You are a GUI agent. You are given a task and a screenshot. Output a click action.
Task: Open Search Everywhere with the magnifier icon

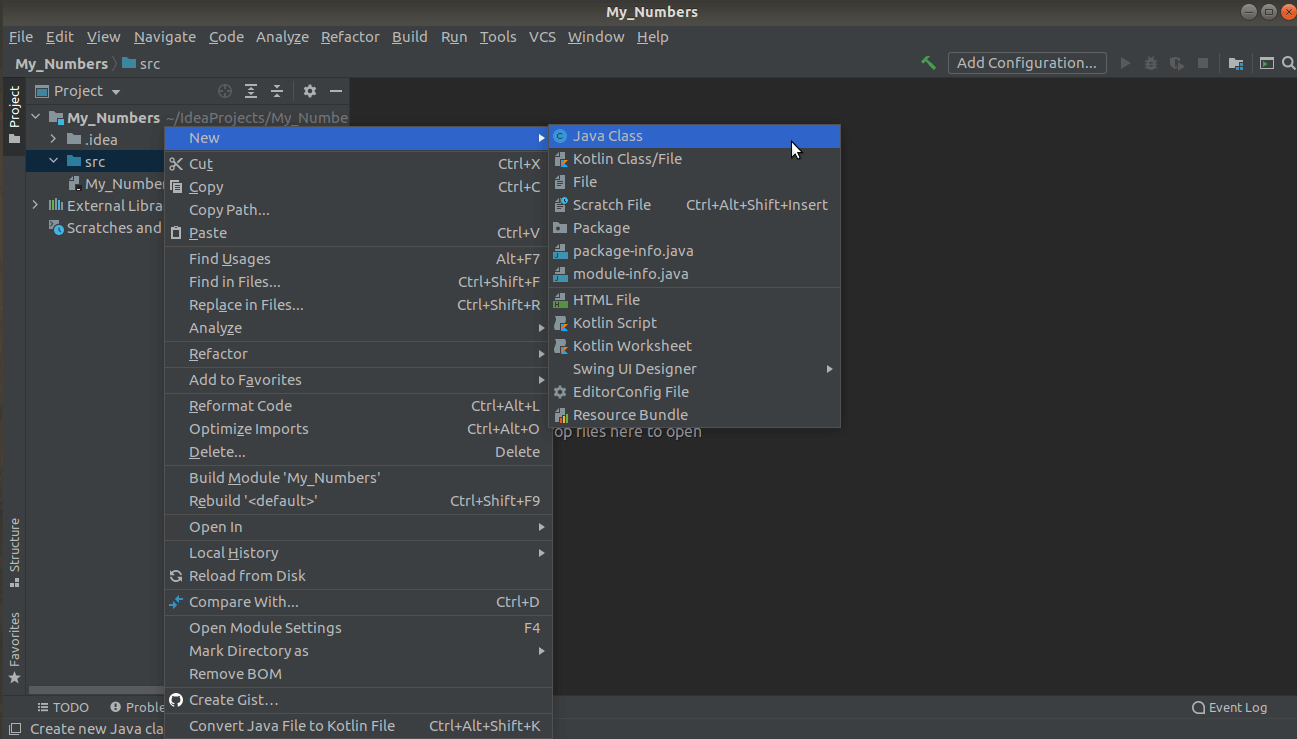coord(1289,62)
